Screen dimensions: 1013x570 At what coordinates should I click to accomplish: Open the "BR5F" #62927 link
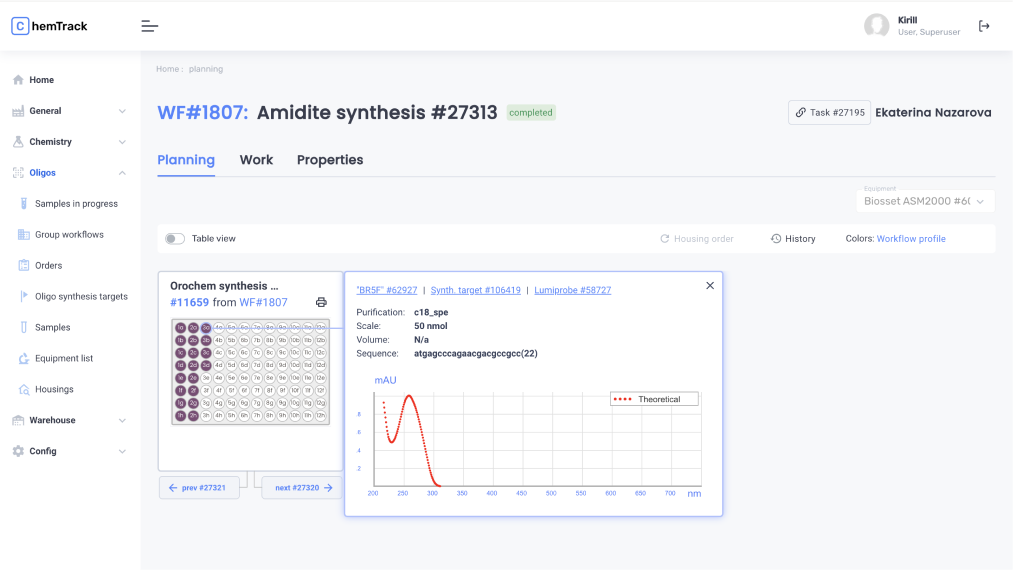coord(387,290)
